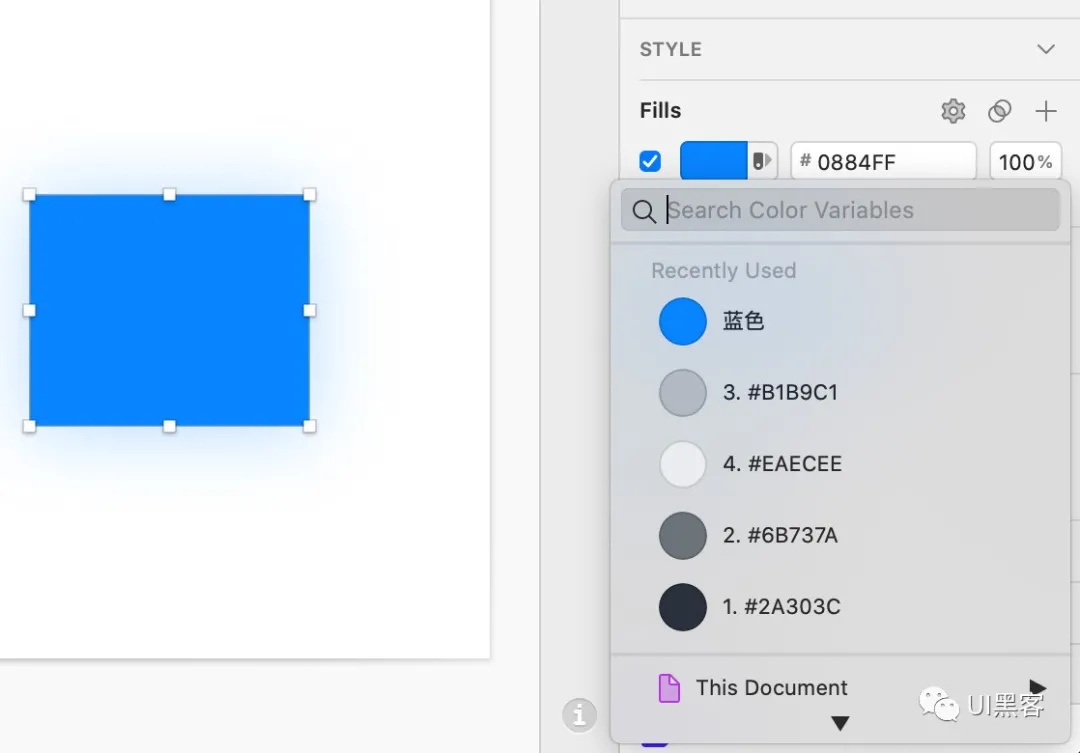Click the top-middle handle of rectangle
Screen dimensions: 1080x753
click(x=169, y=195)
